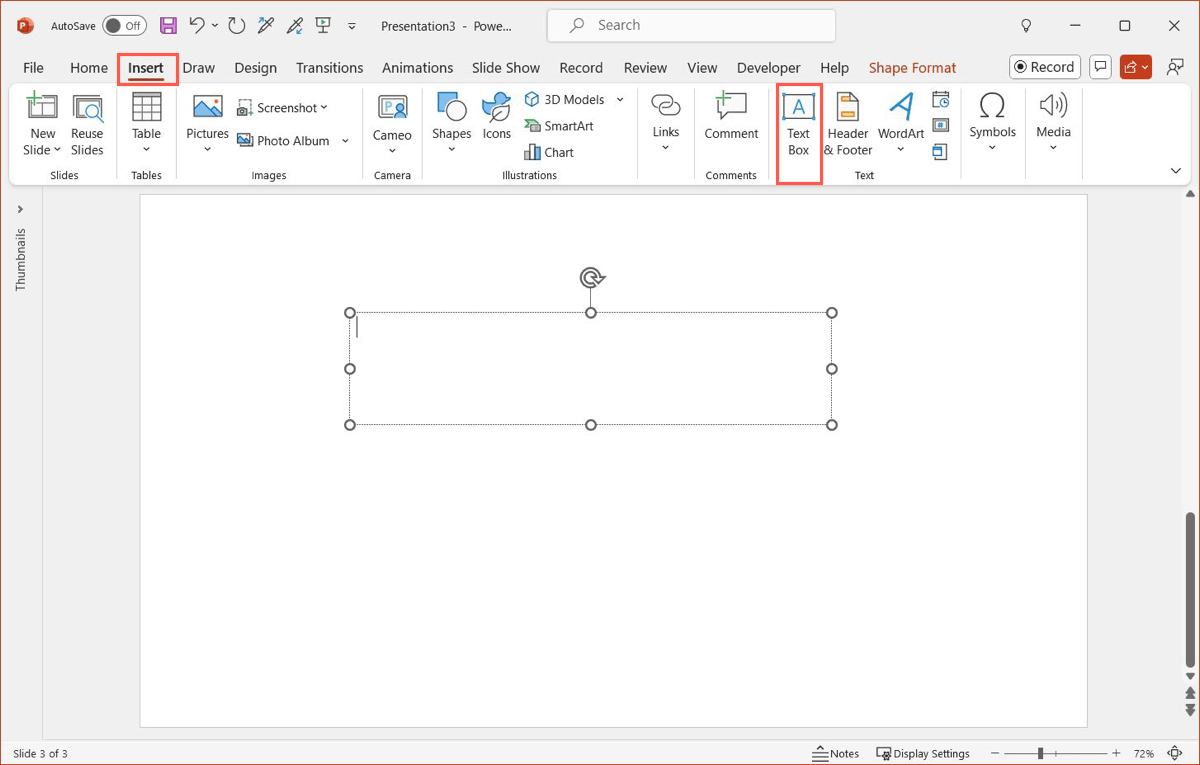Image resolution: width=1200 pixels, height=765 pixels.
Task: Click the vertical scrollbar thumb
Action: [1189, 588]
